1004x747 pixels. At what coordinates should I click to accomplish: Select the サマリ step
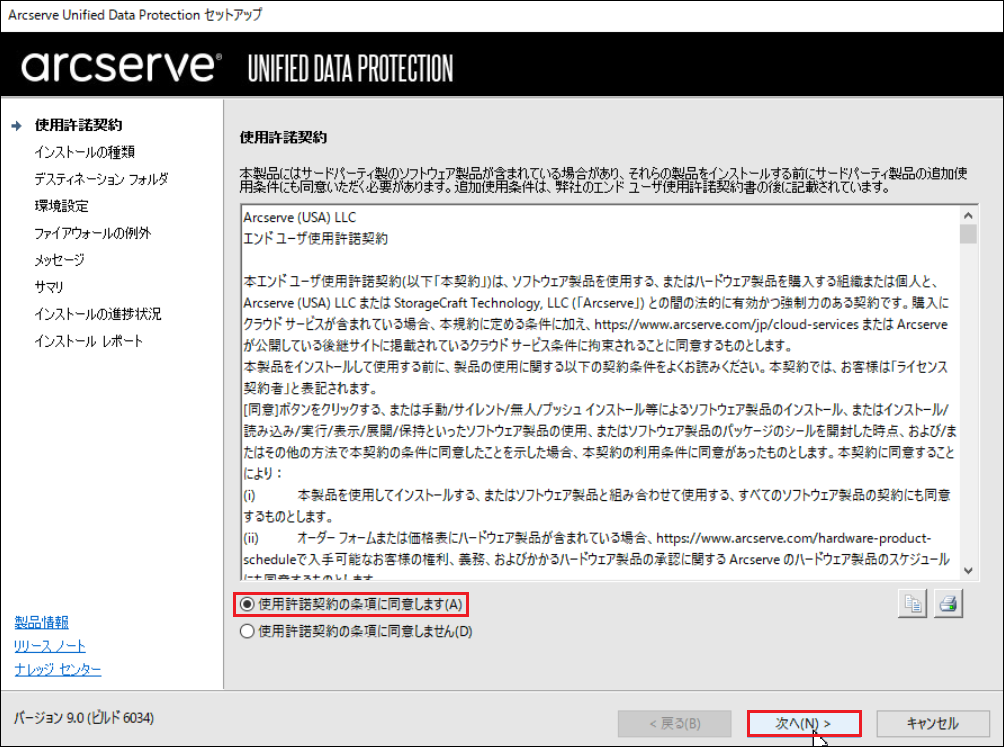pos(49,287)
